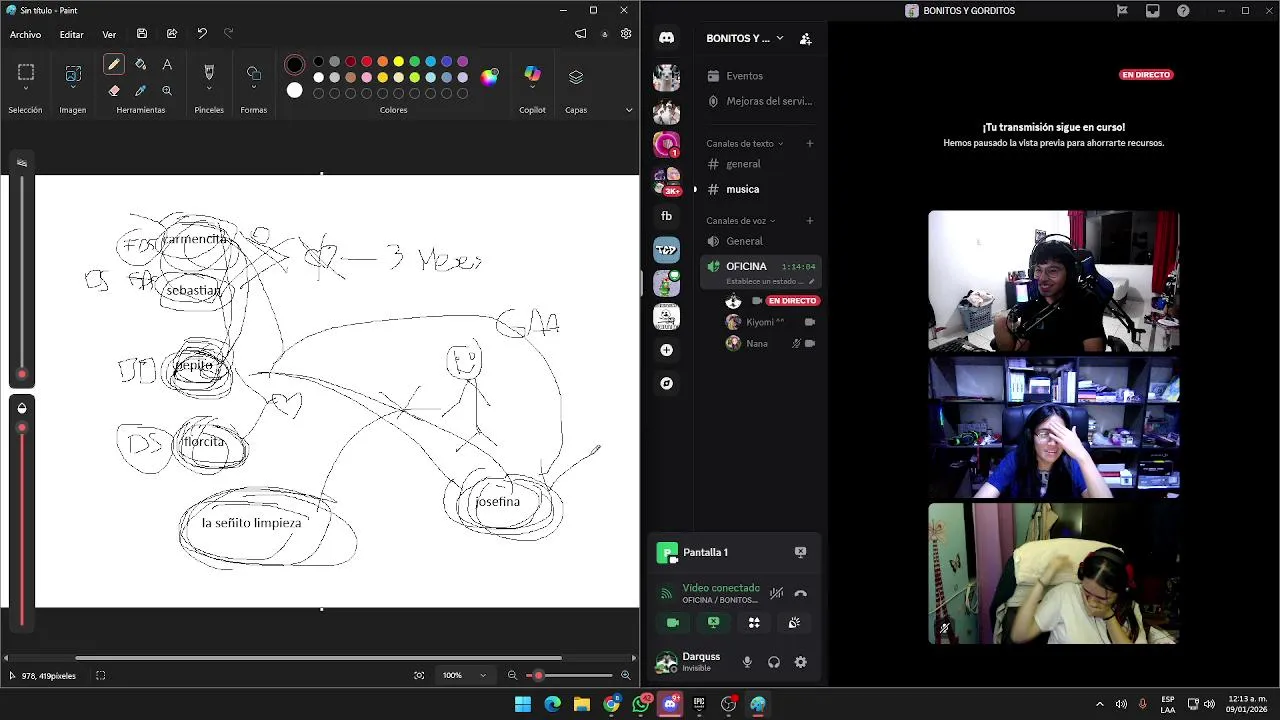The height and width of the screenshot is (720, 1280).
Task: Disconnect from the voice call
Action: (800, 593)
